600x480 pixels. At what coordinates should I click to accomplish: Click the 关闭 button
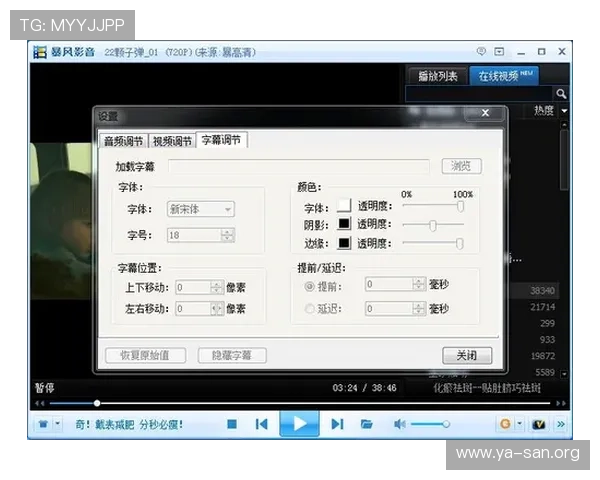point(467,356)
